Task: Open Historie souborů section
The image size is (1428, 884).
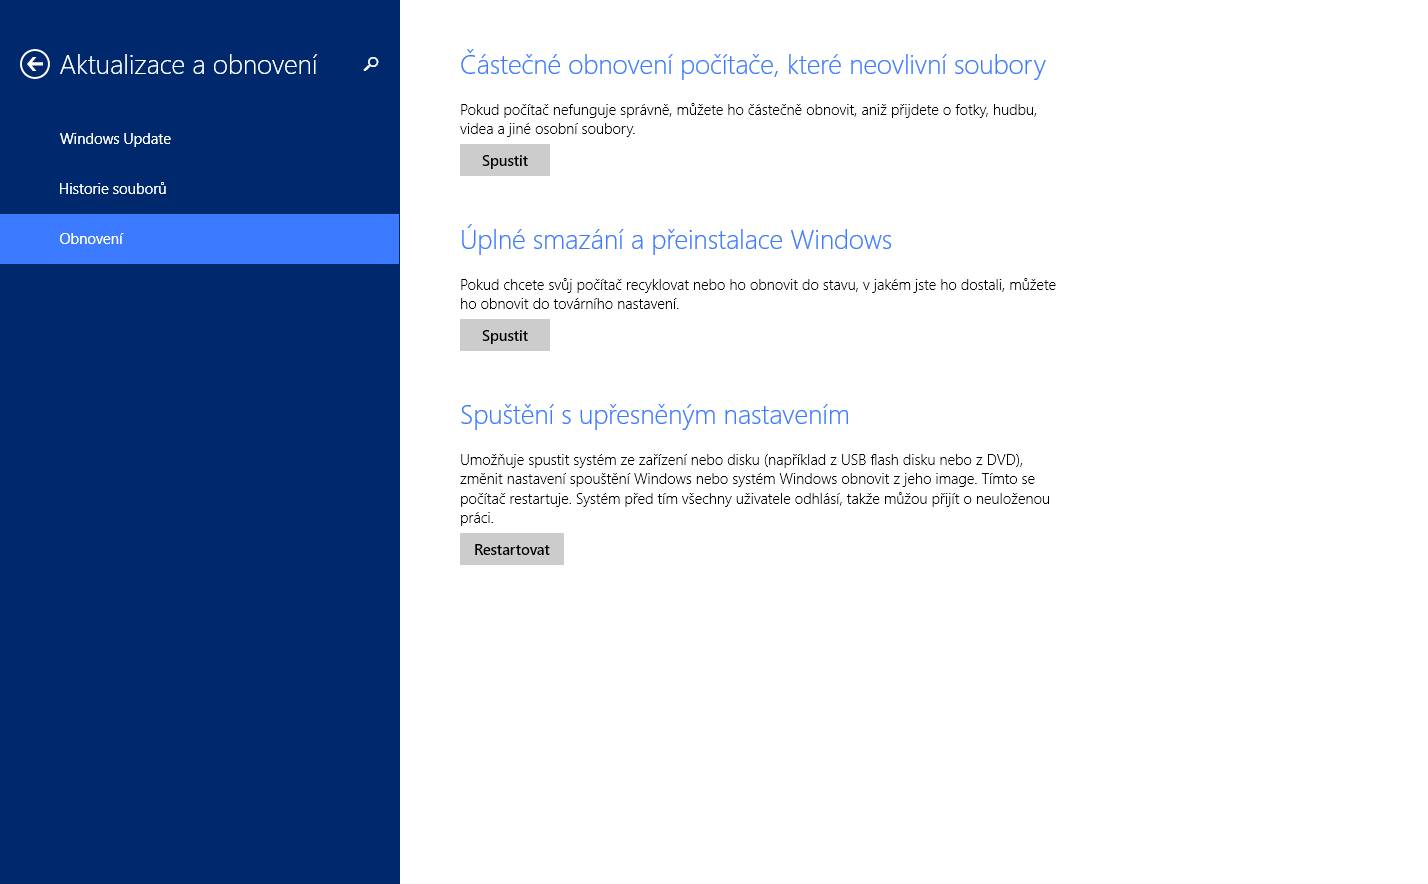Action: click(x=199, y=189)
